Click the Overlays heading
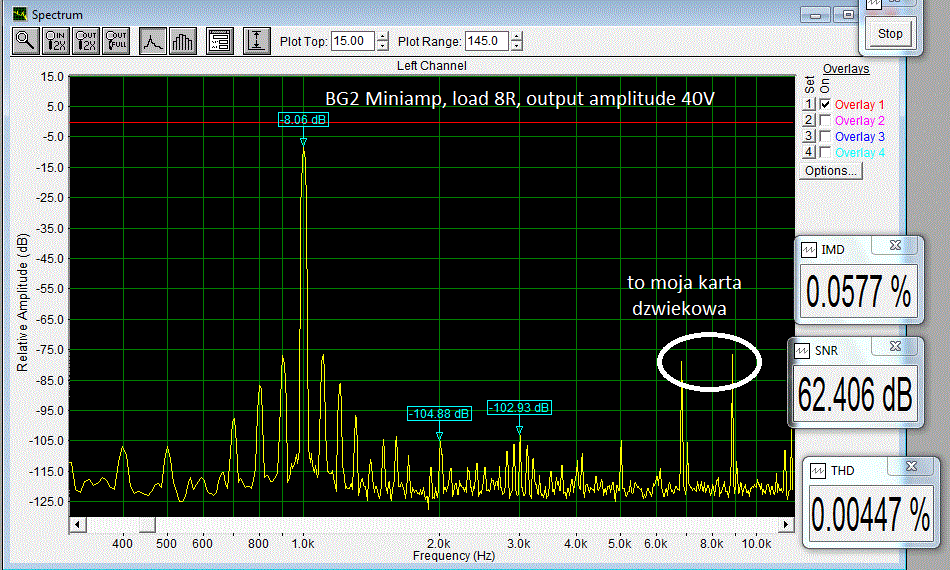950x570 pixels. pyautogui.click(x=846, y=69)
